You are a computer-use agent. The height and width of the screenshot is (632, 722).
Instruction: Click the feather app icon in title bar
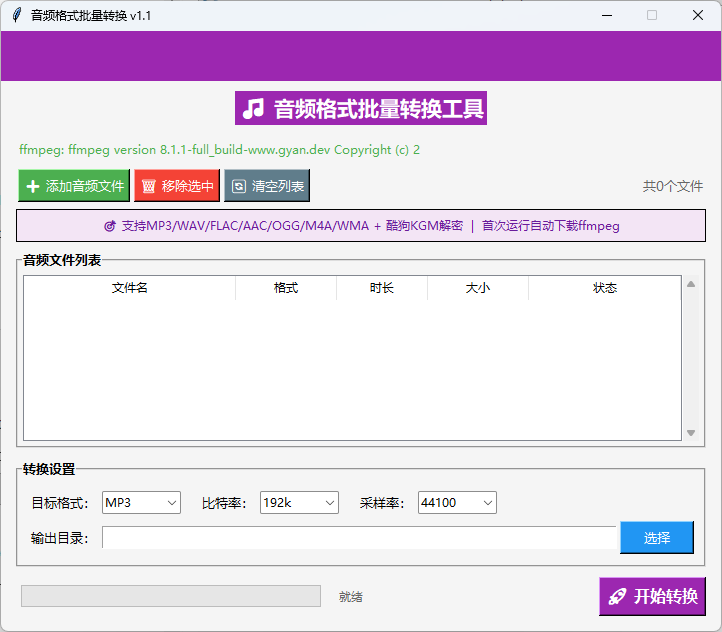[x=17, y=15]
